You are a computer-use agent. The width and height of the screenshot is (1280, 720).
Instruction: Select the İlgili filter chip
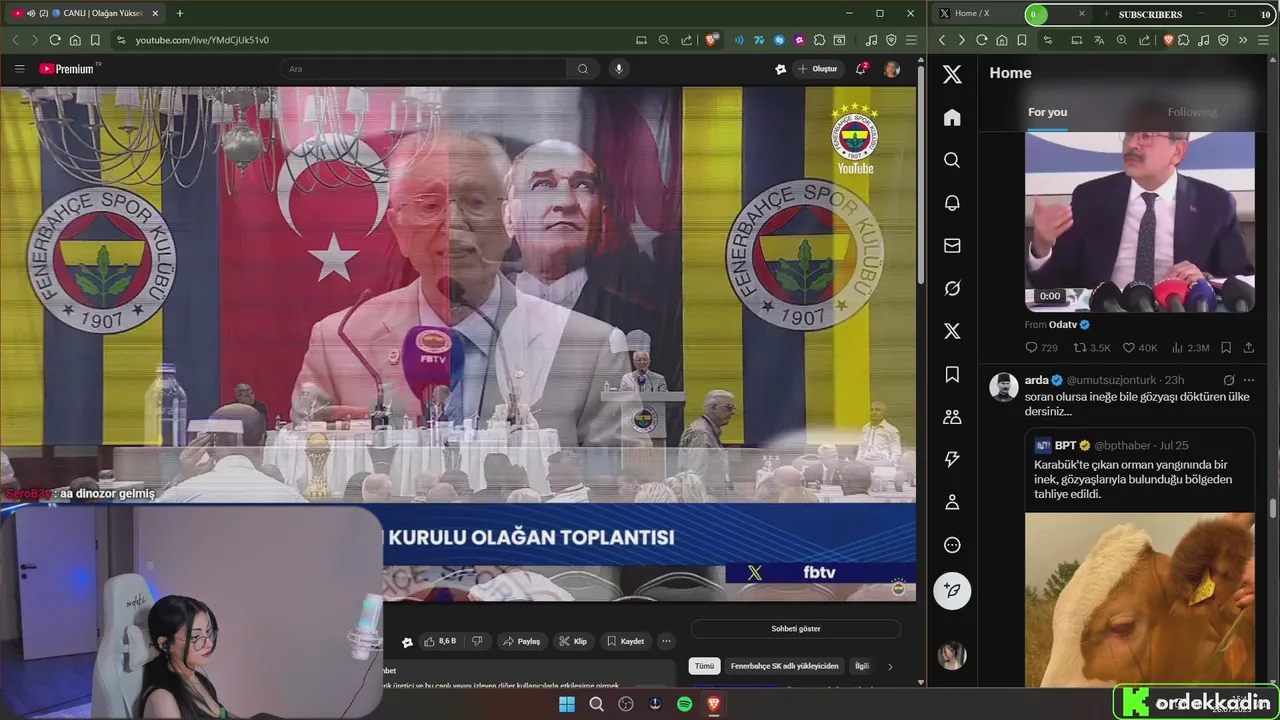click(861, 666)
